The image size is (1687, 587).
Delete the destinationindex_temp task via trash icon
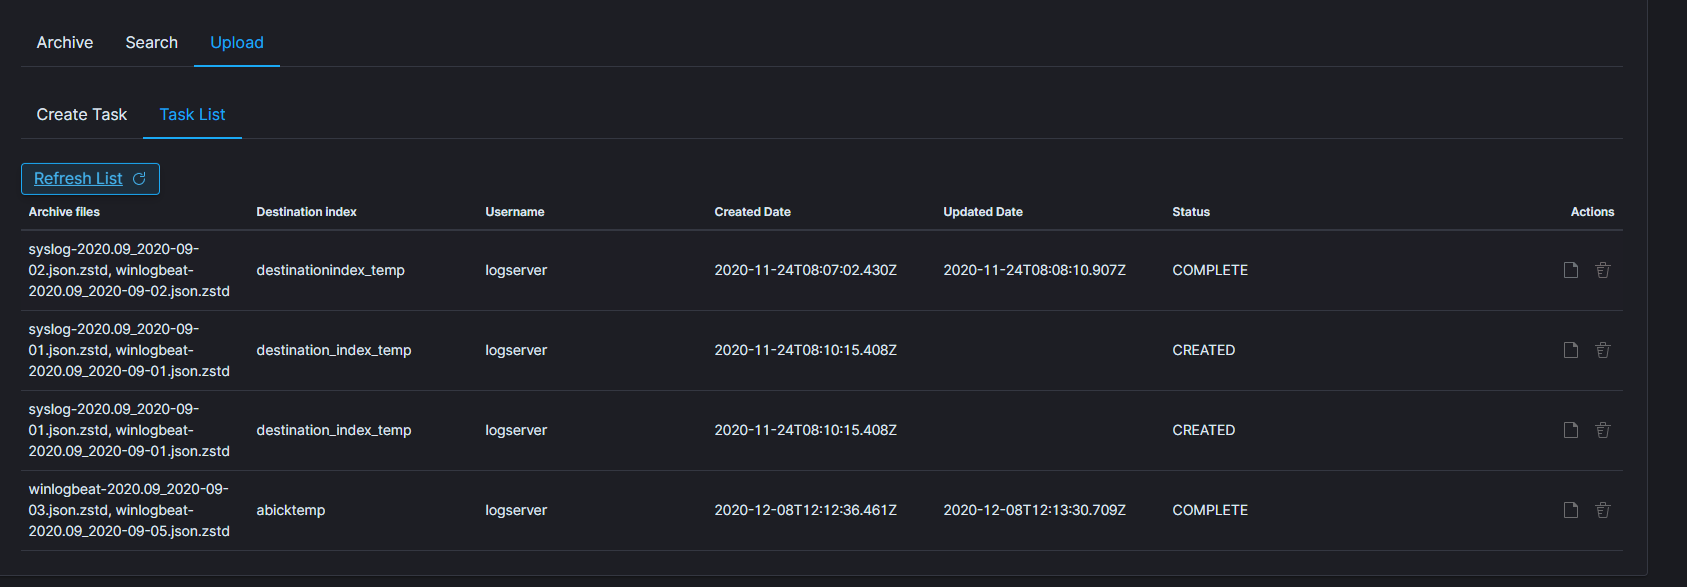[1603, 270]
